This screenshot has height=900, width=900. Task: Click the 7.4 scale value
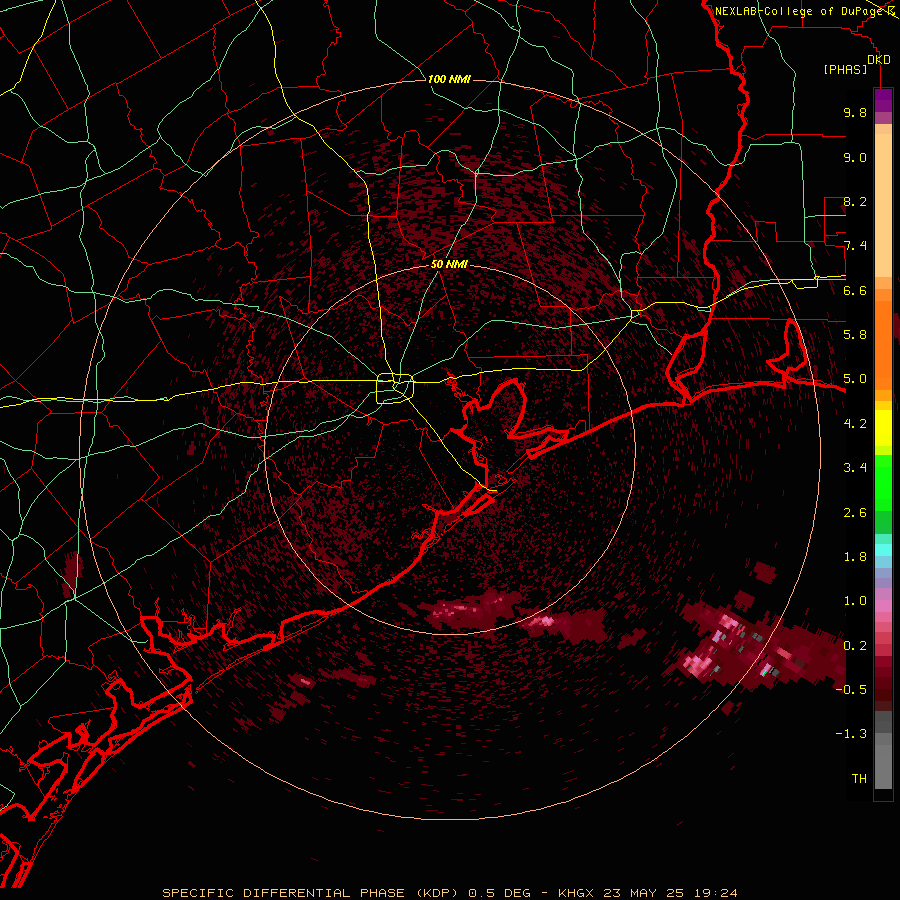coord(855,246)
